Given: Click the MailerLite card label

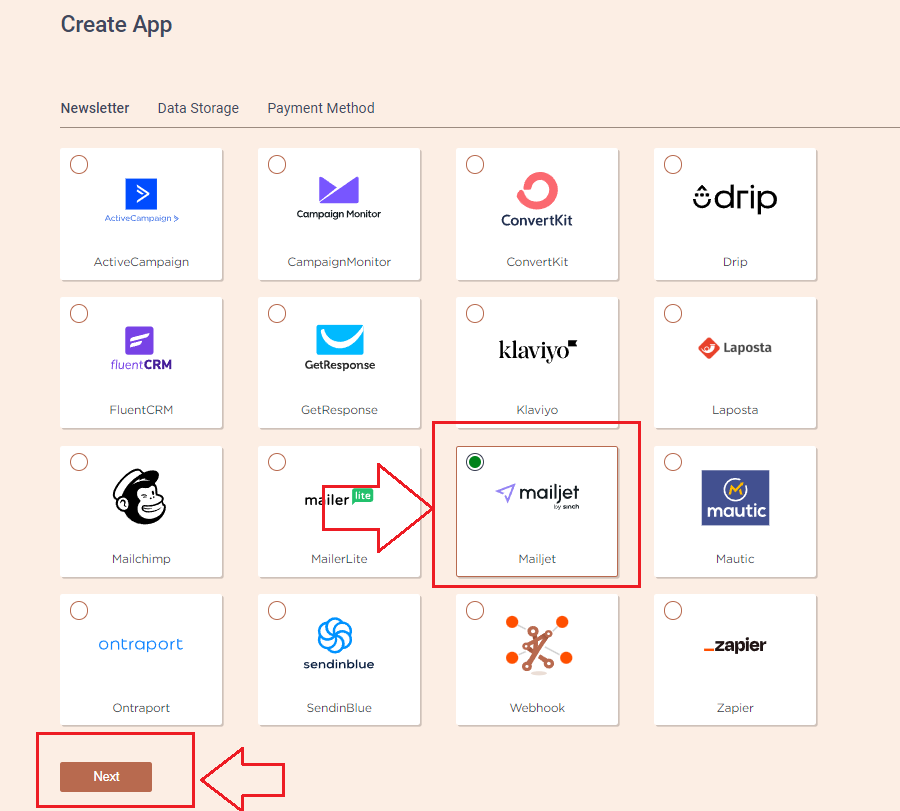Looking at the screenshot, I should [x=339, y=559].
